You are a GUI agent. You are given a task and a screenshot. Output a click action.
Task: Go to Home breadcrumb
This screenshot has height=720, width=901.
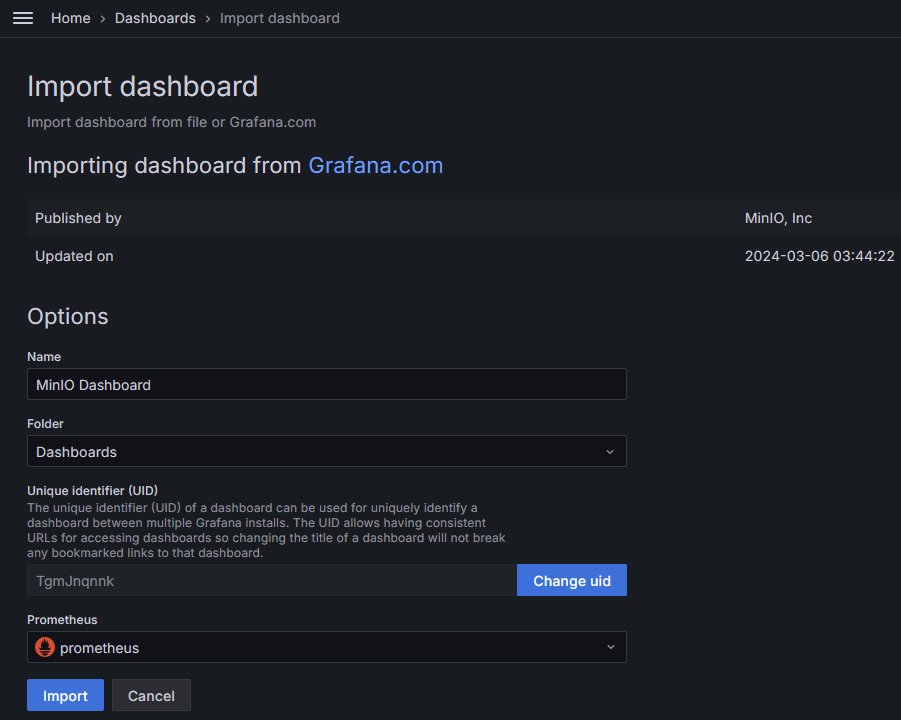point(71,18)
